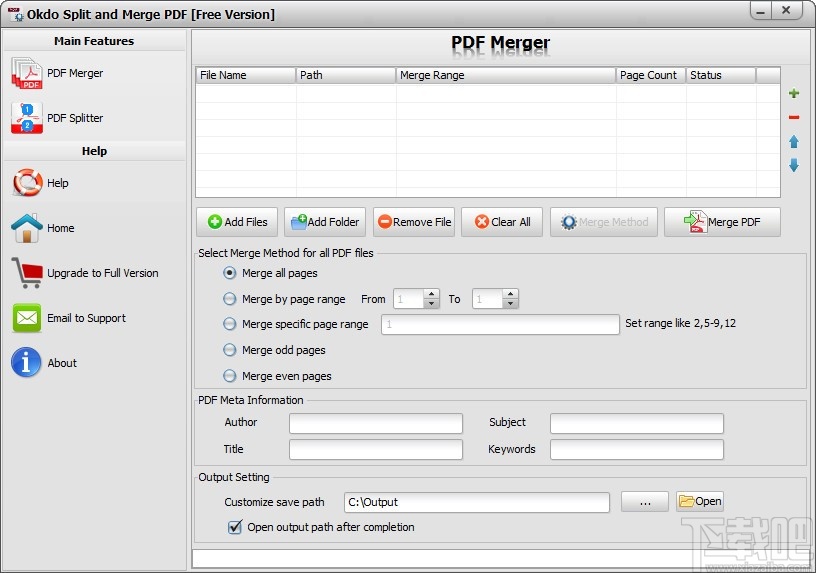816x573 pixels.
Task: Click the Remove File button
Action: (x=414, y=222)
